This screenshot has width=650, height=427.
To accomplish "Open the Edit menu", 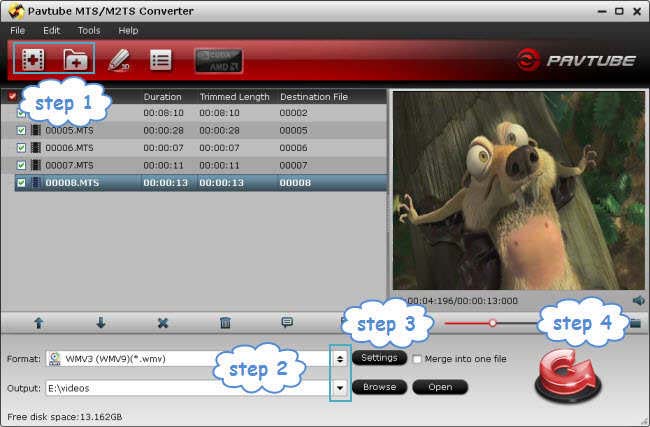I will point(51,31).
